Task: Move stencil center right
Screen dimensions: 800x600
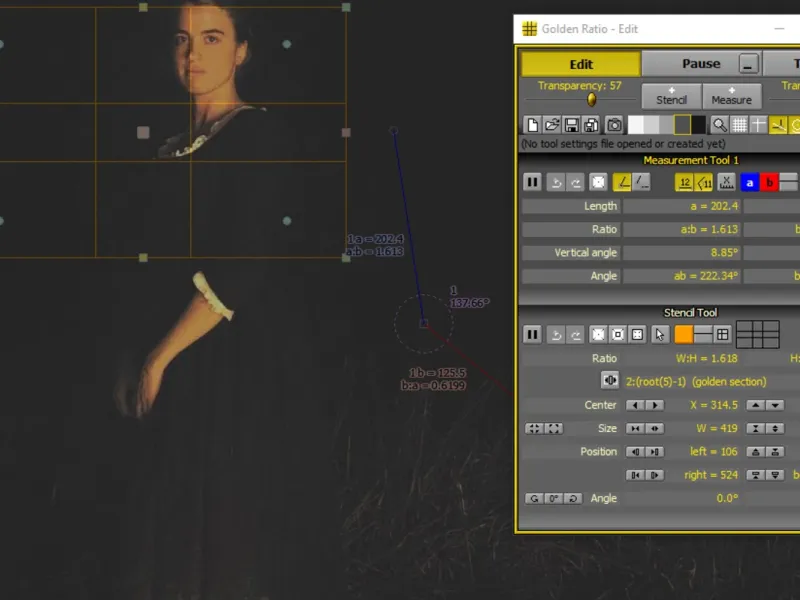Action: tap(655, 405)
